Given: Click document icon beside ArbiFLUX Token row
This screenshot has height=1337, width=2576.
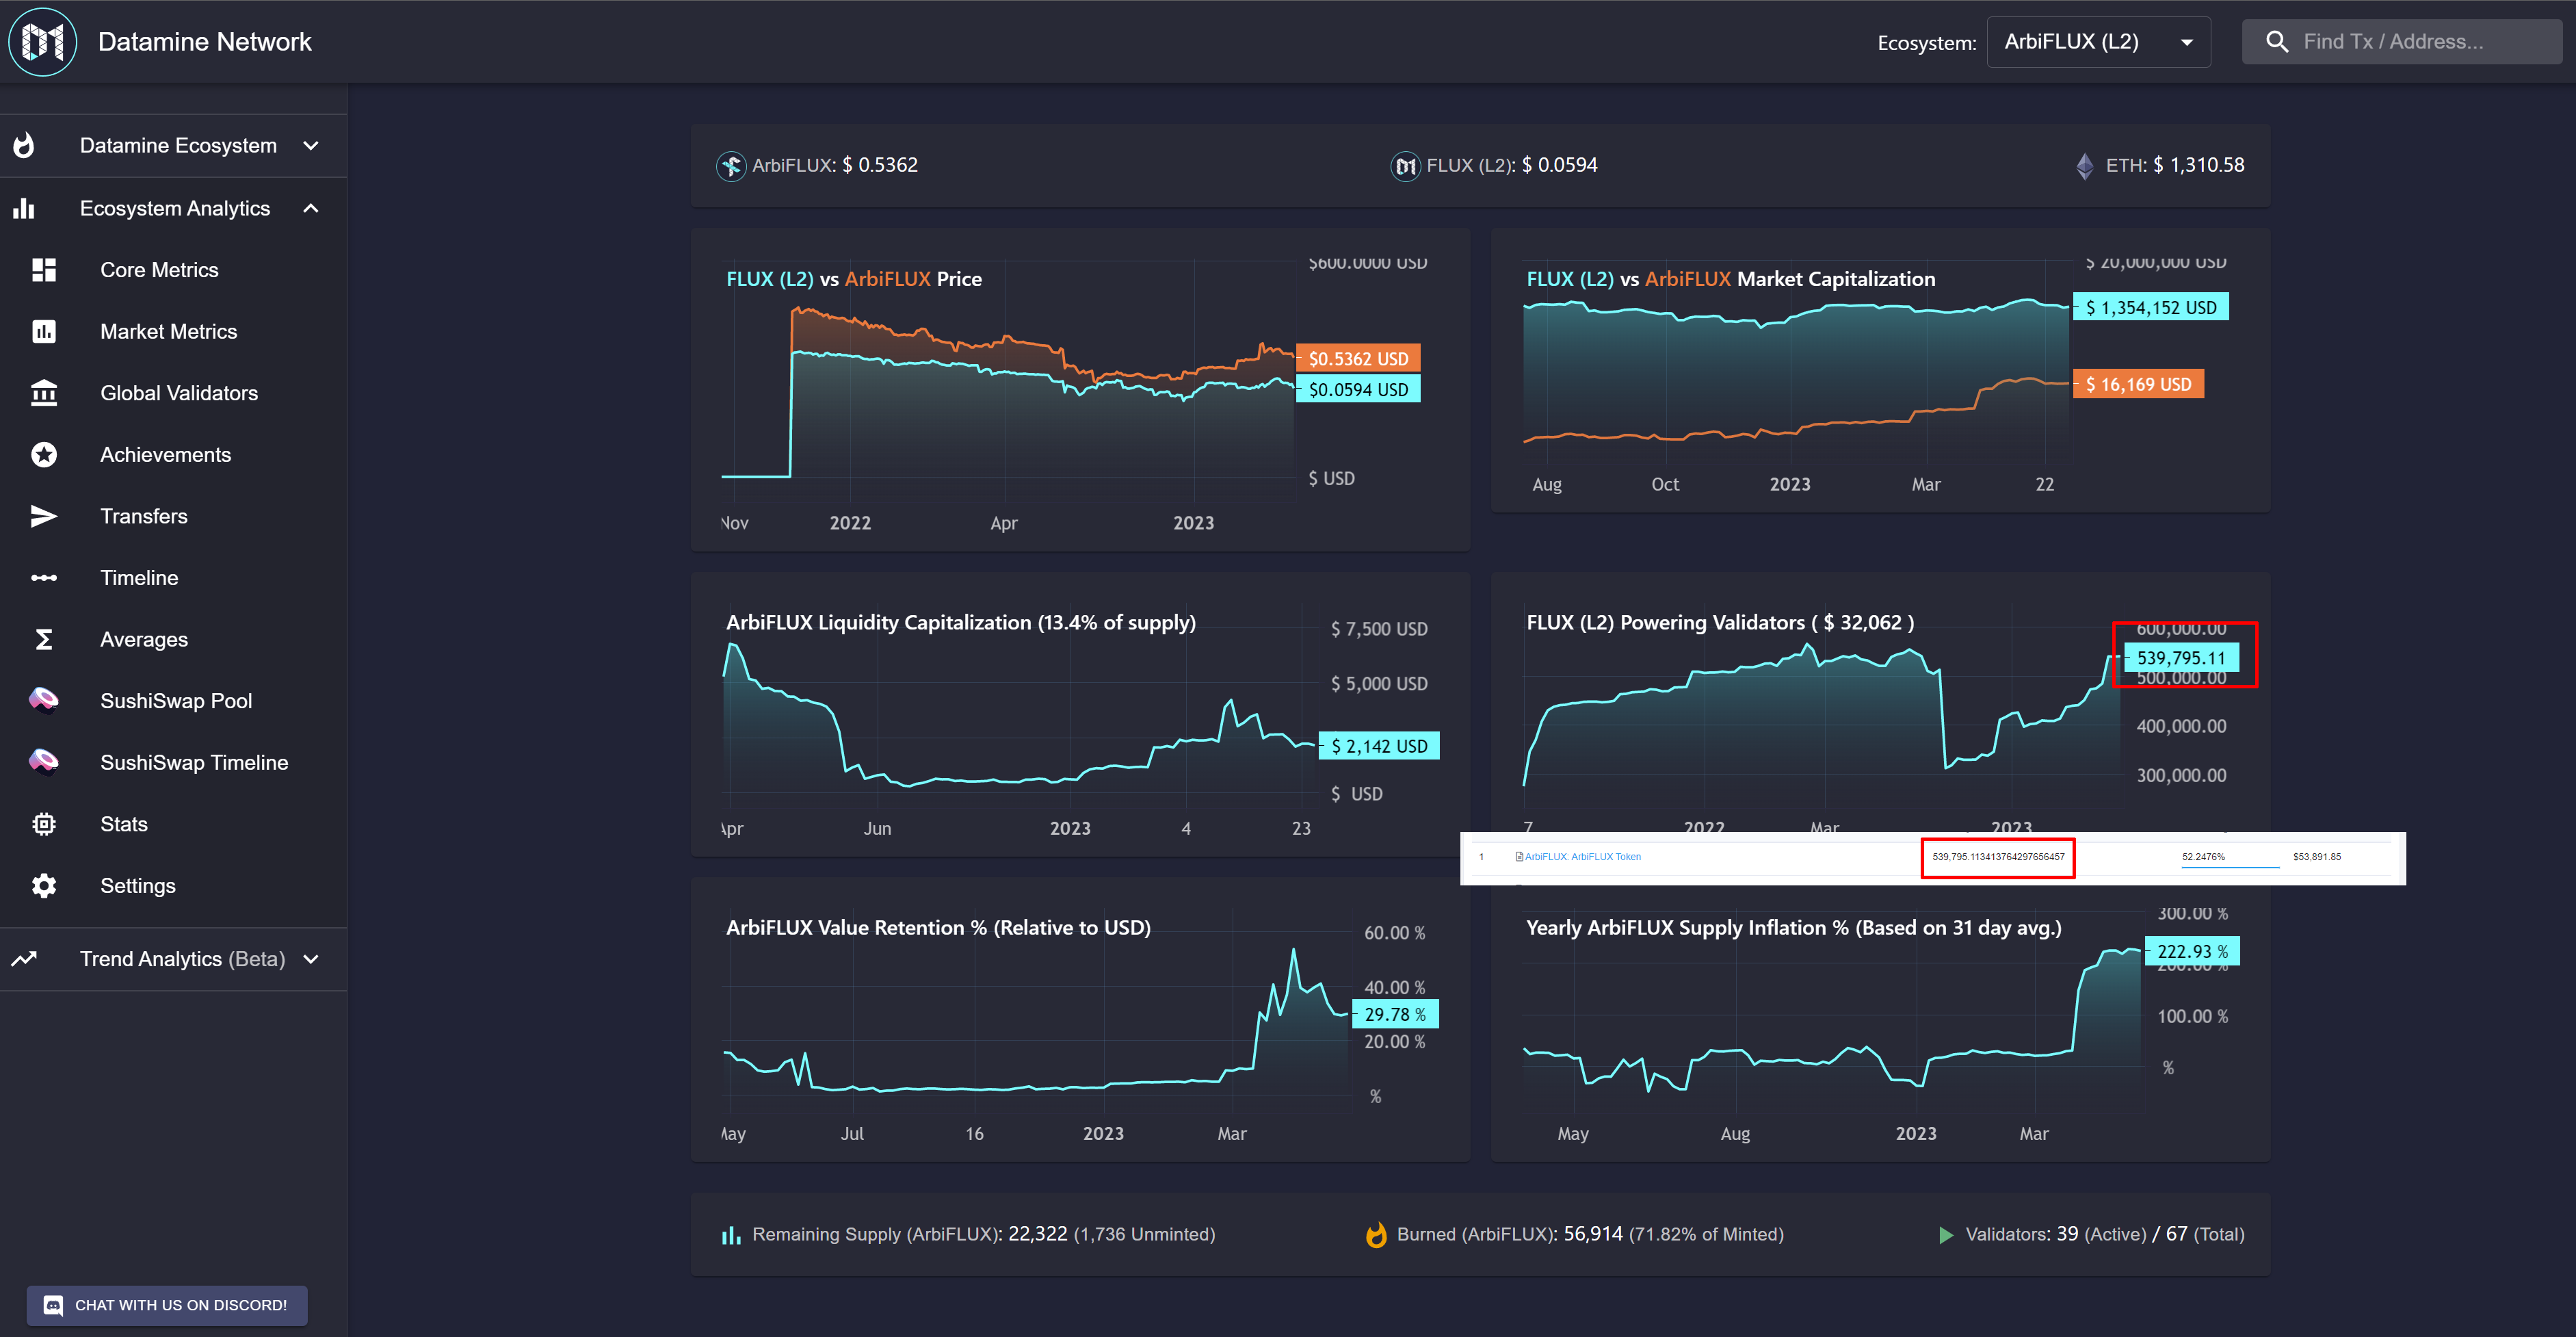Looking at the screenshot, I should point(1519,857).
